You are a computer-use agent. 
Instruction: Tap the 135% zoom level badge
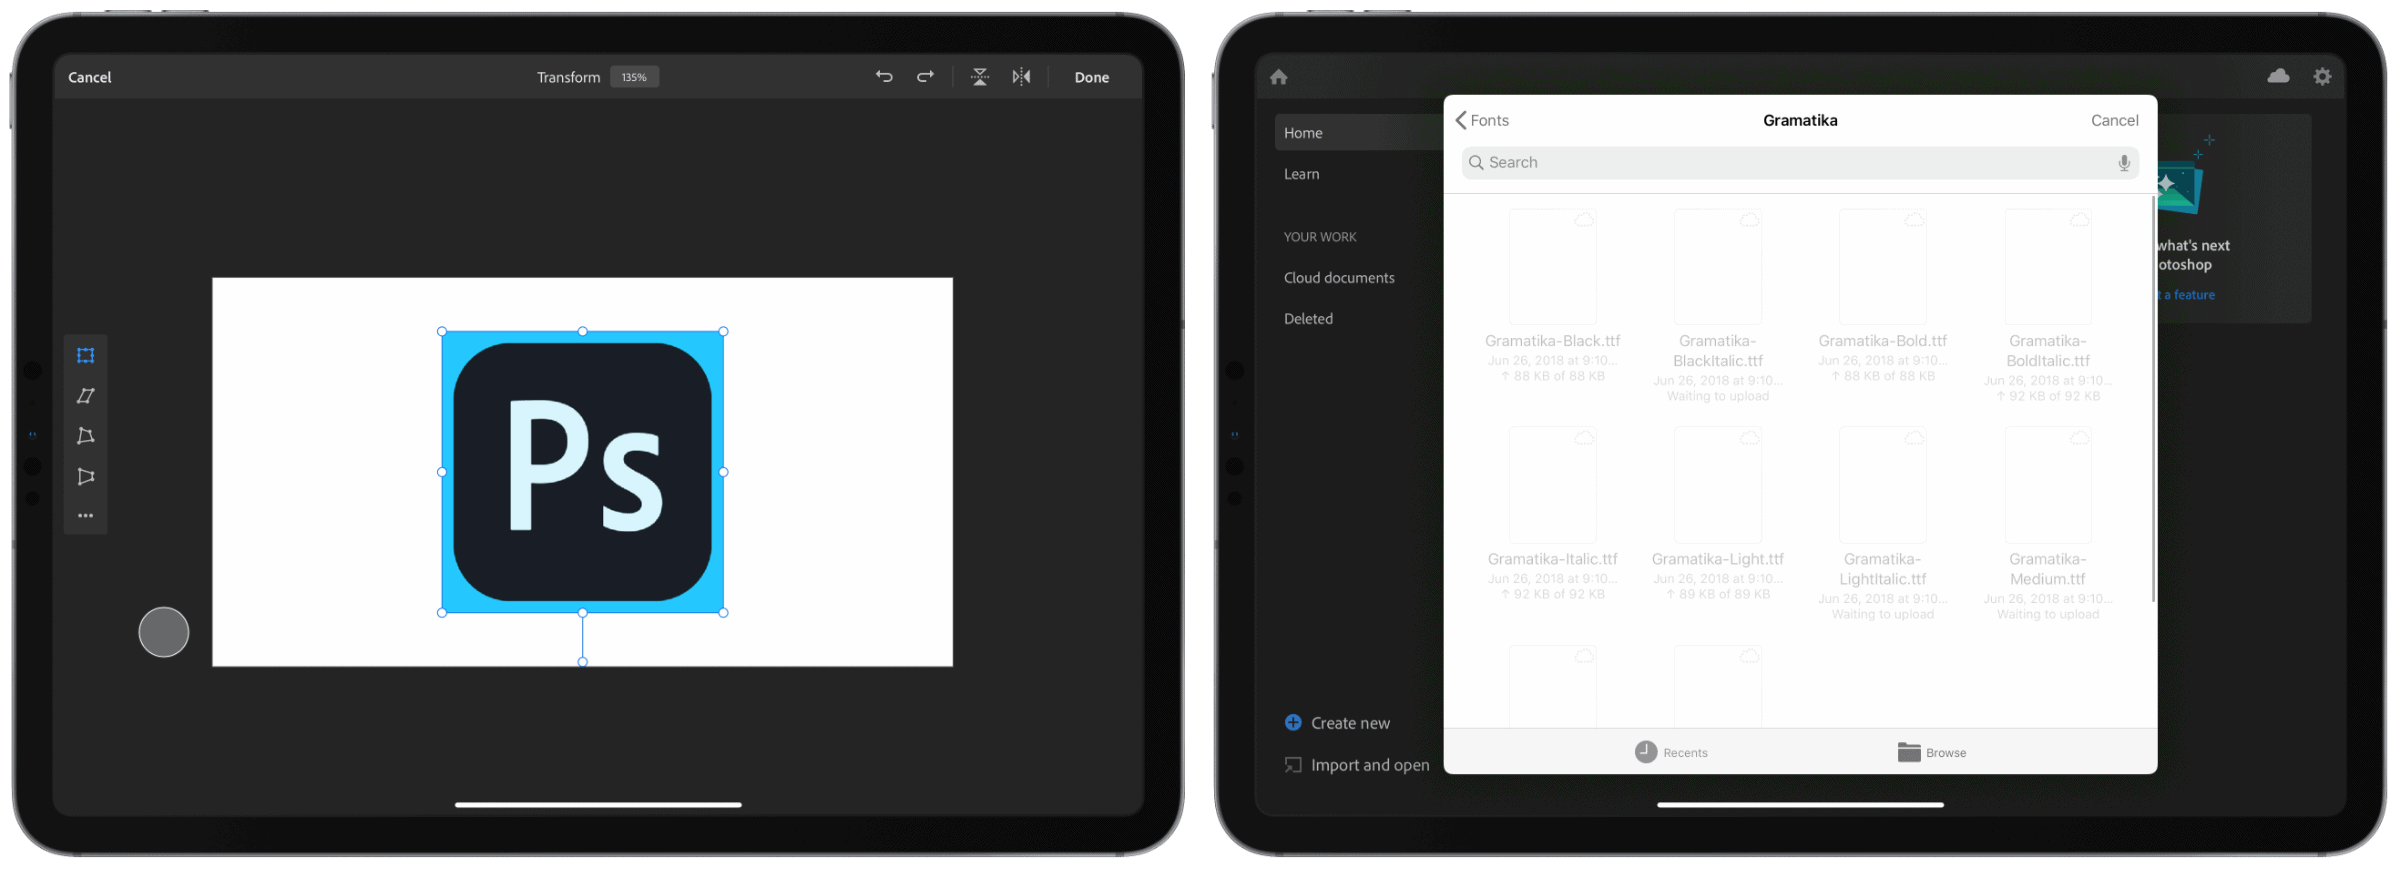click(634, 77)
